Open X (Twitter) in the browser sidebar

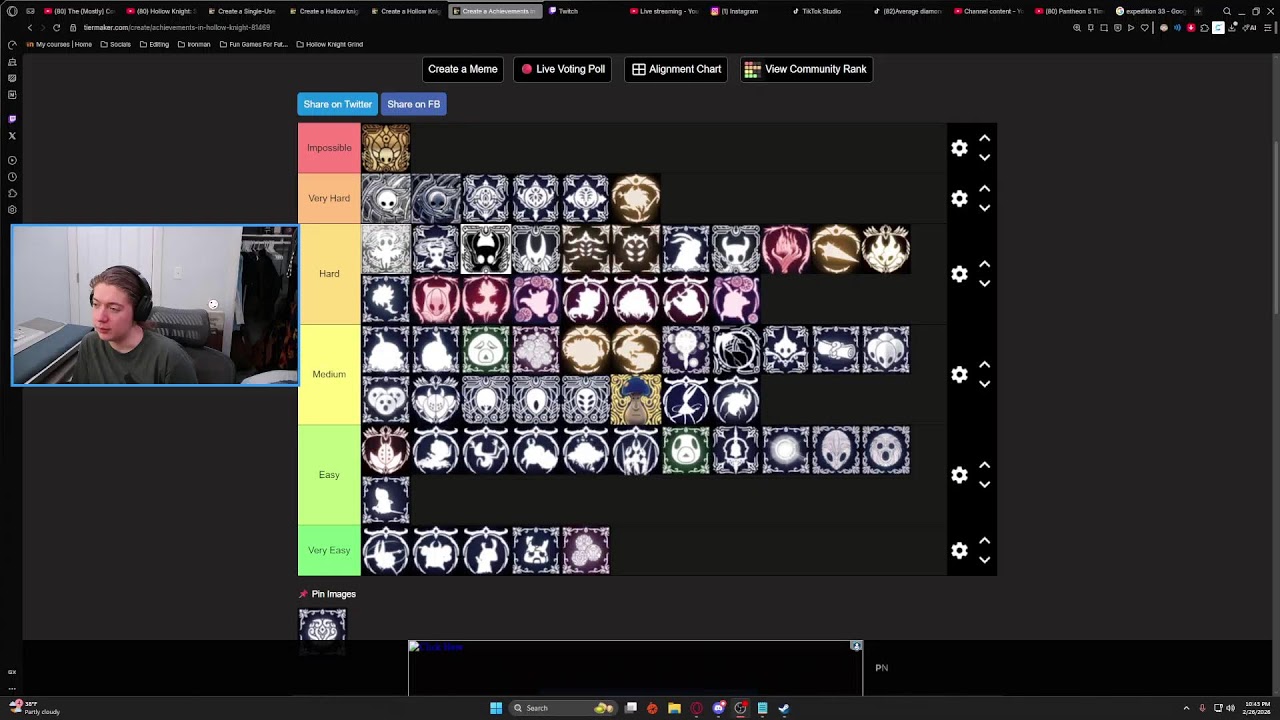pos(12,135)
